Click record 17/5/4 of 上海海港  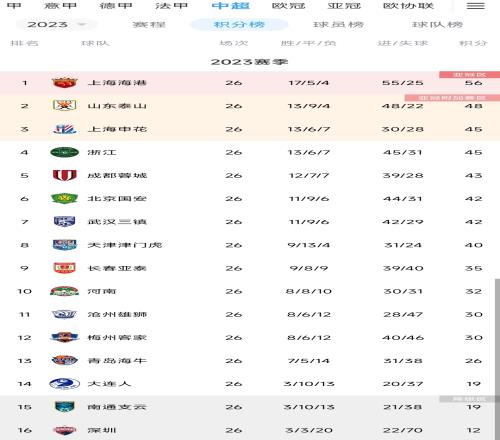coord(309,83)
